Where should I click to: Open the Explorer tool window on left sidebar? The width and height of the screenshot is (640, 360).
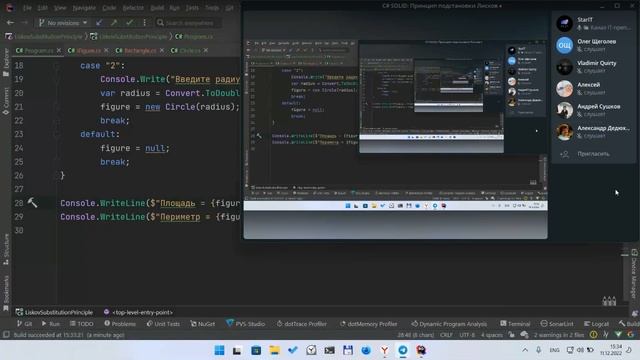pyautogui.click(x=6, y=62)
